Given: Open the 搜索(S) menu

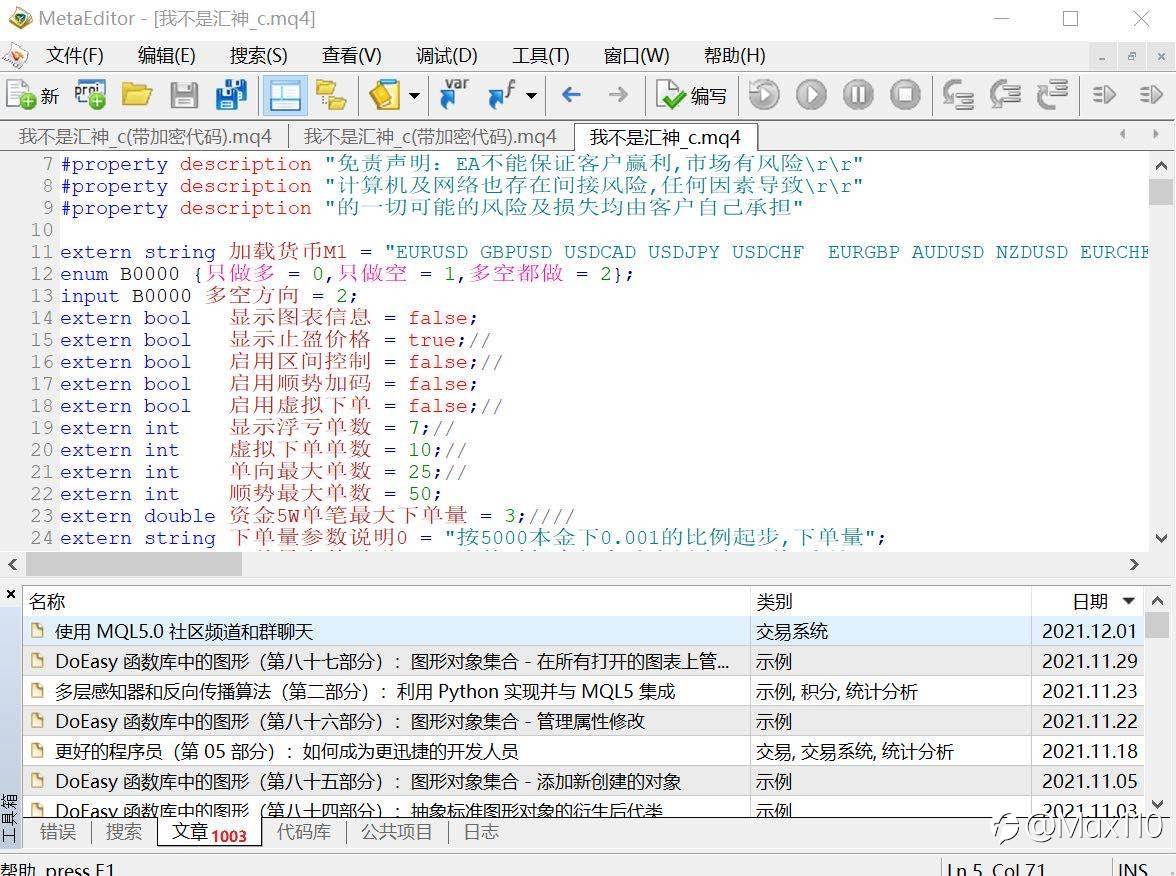Looking at the screenshot, I should (x=258, y=56).
